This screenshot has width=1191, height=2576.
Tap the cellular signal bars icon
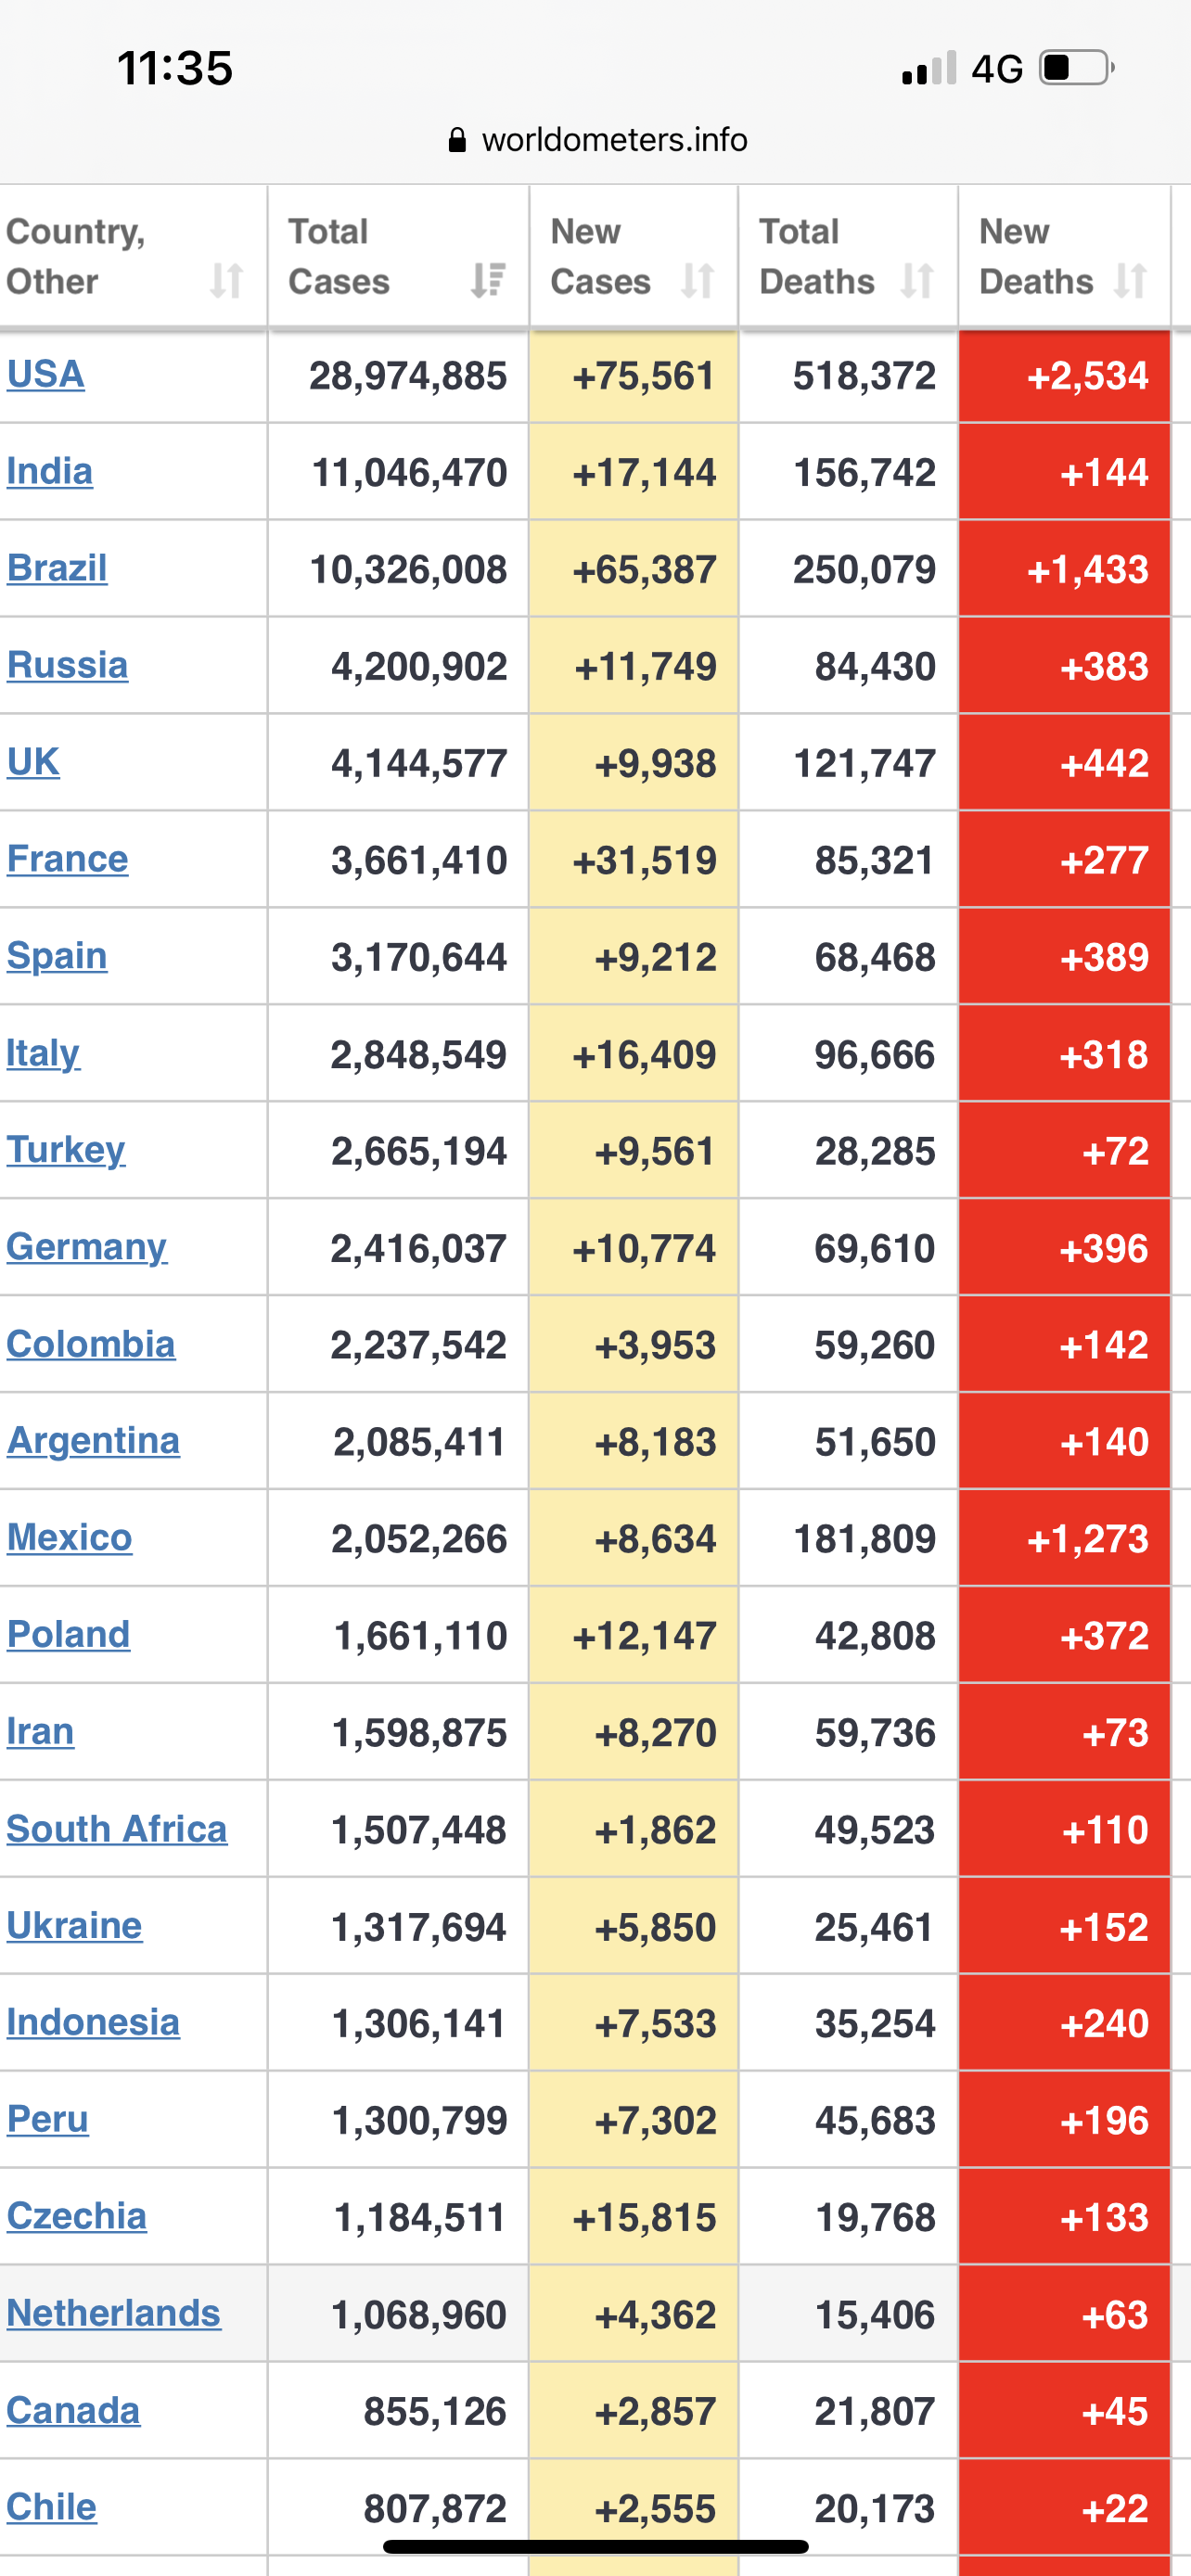pos(929,68)
